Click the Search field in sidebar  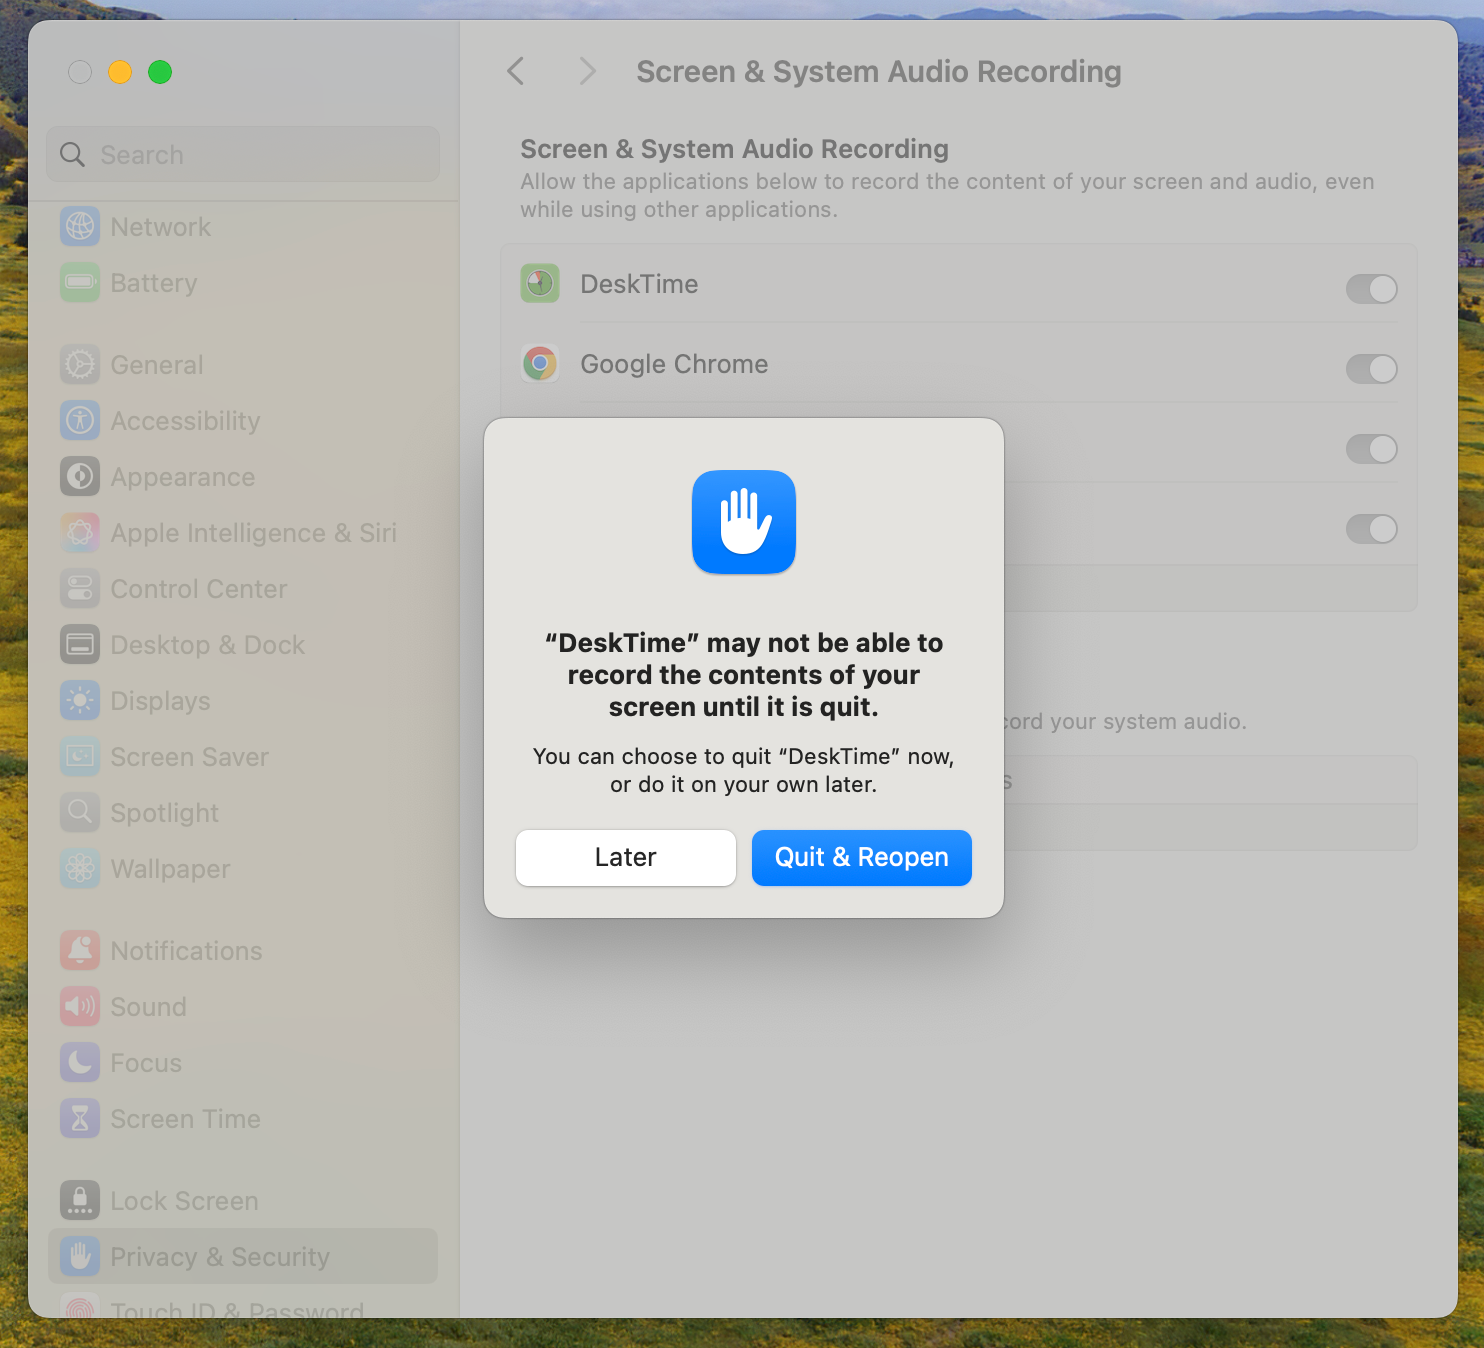[x=243, y=155]
